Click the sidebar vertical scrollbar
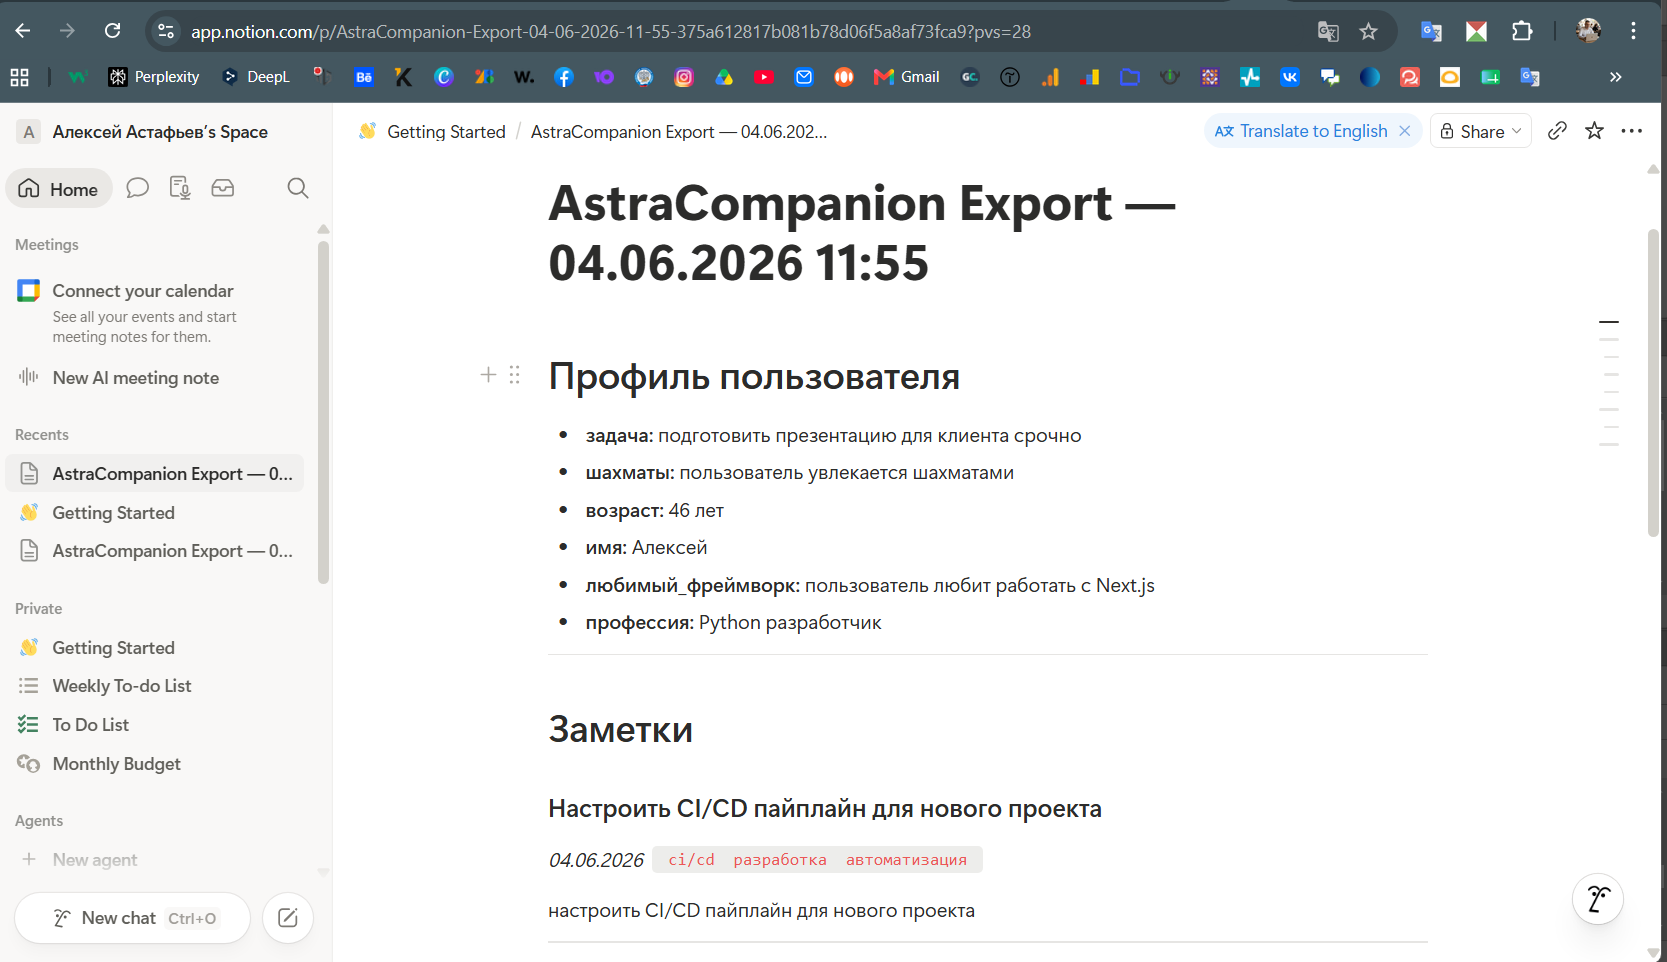Screen dimensions: 1667x962 coord(323,410)
